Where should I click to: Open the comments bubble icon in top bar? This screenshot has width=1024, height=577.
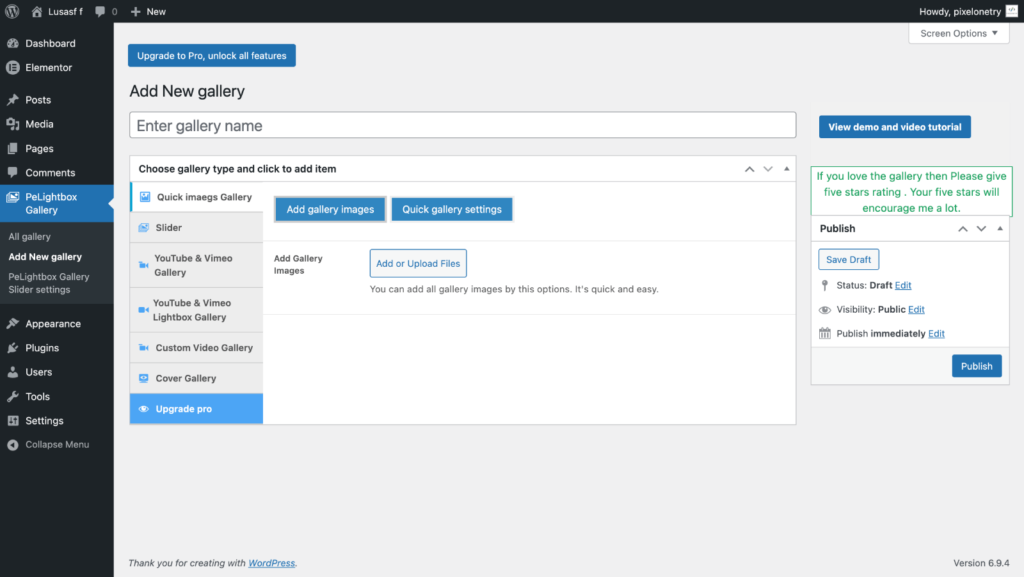pyautogui.click(x=101, y=12)
